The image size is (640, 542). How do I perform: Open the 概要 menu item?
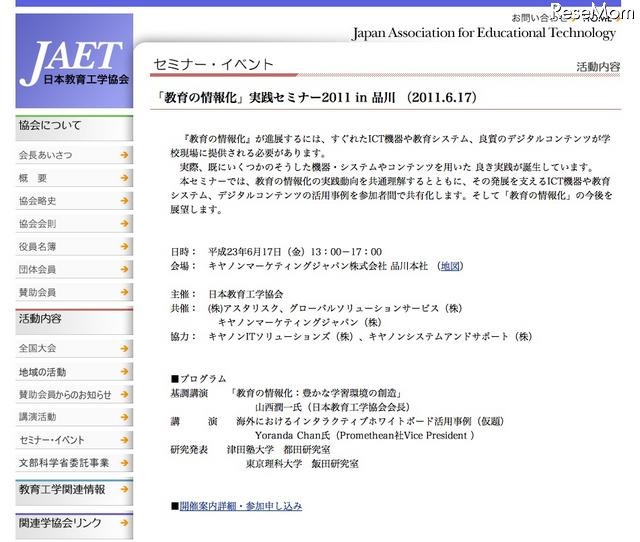coord(33,178)
